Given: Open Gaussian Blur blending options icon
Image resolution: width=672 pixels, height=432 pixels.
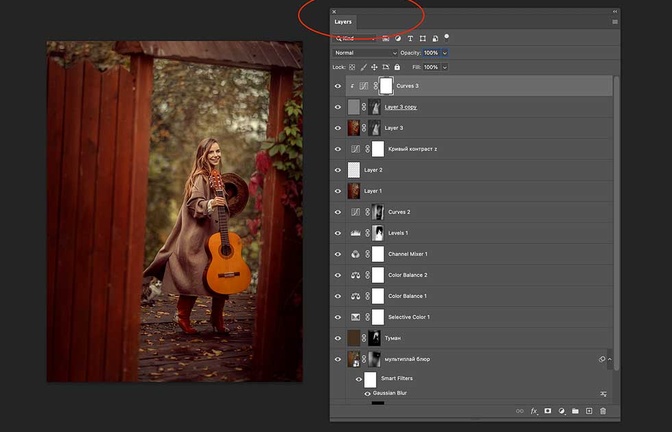Looking at the screenshot, I should tap(603, 394).
